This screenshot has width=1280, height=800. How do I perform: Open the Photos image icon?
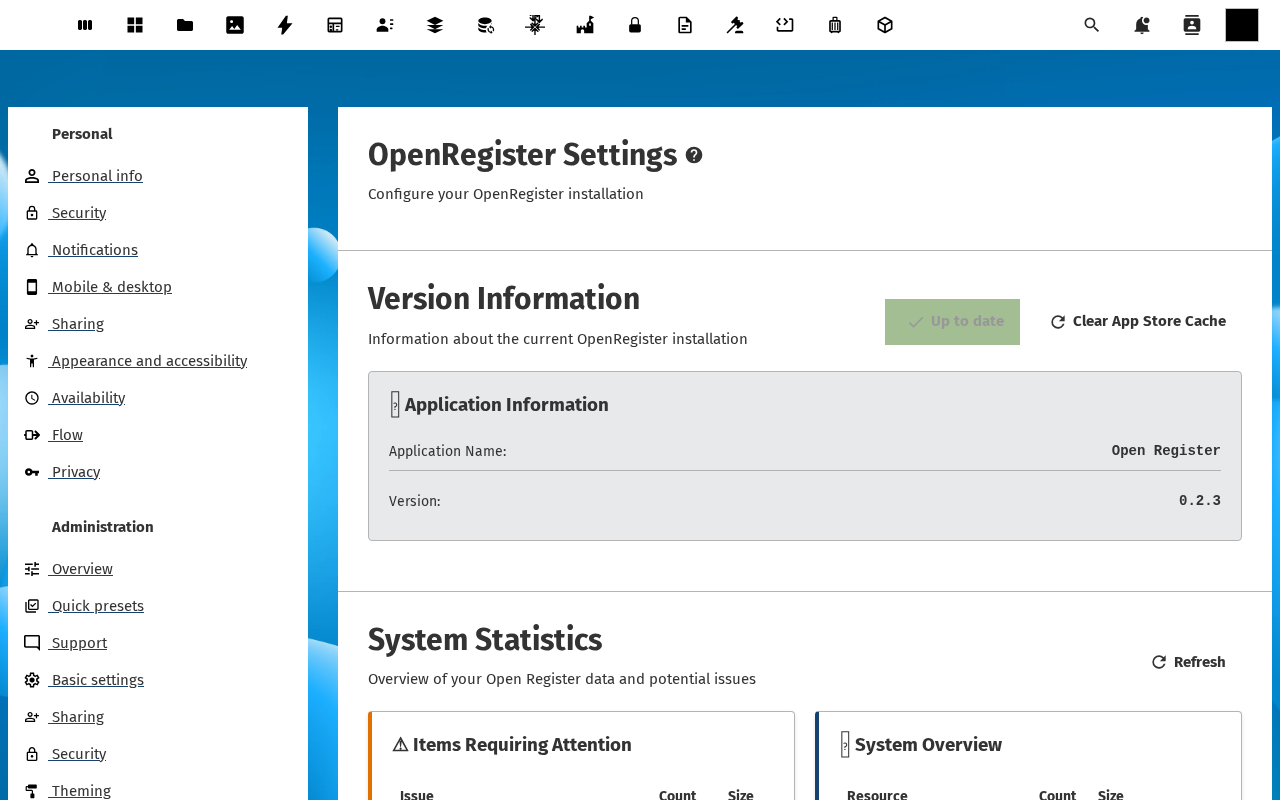pyautogui.click(x=235, y=25)
